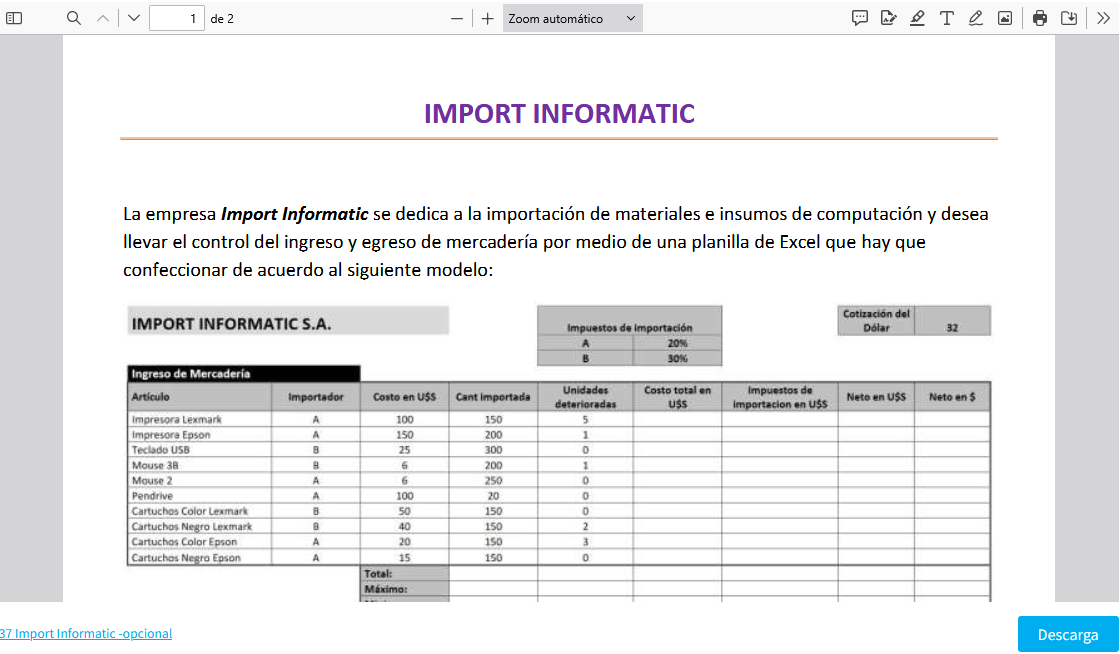Screen dimensions: 1120x654
Task: Select the add image tool
Action: (1004, 18)
